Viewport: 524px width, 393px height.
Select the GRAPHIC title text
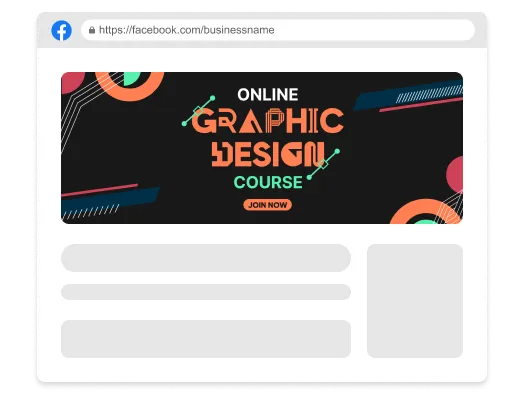coord(268,121)
